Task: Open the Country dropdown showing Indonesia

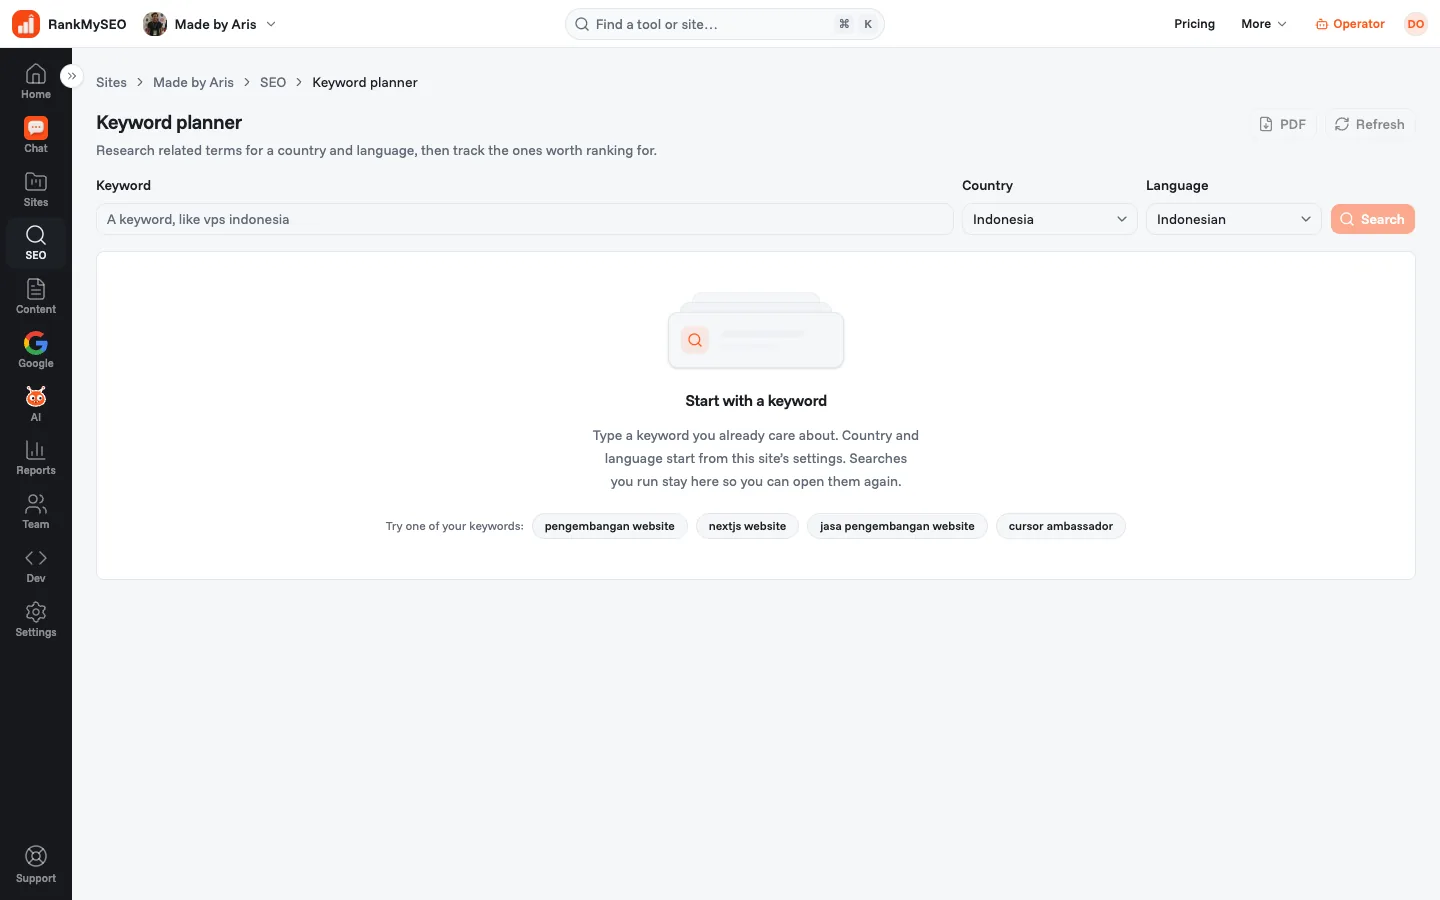Action: (1049, 219)
